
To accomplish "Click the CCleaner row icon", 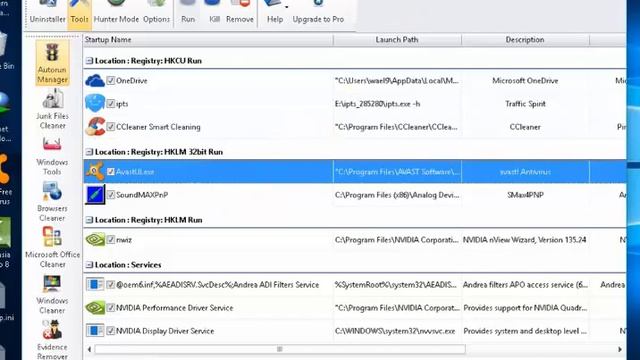I will (x=95, y=127).
